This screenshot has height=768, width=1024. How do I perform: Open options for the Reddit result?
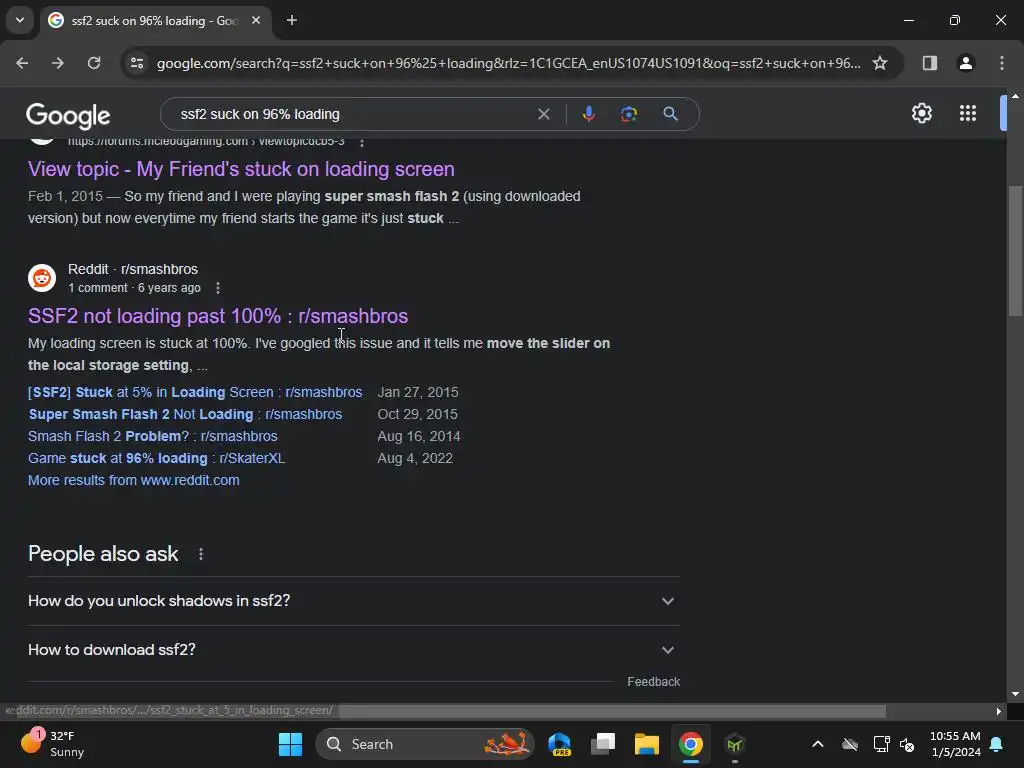[217, 288]
